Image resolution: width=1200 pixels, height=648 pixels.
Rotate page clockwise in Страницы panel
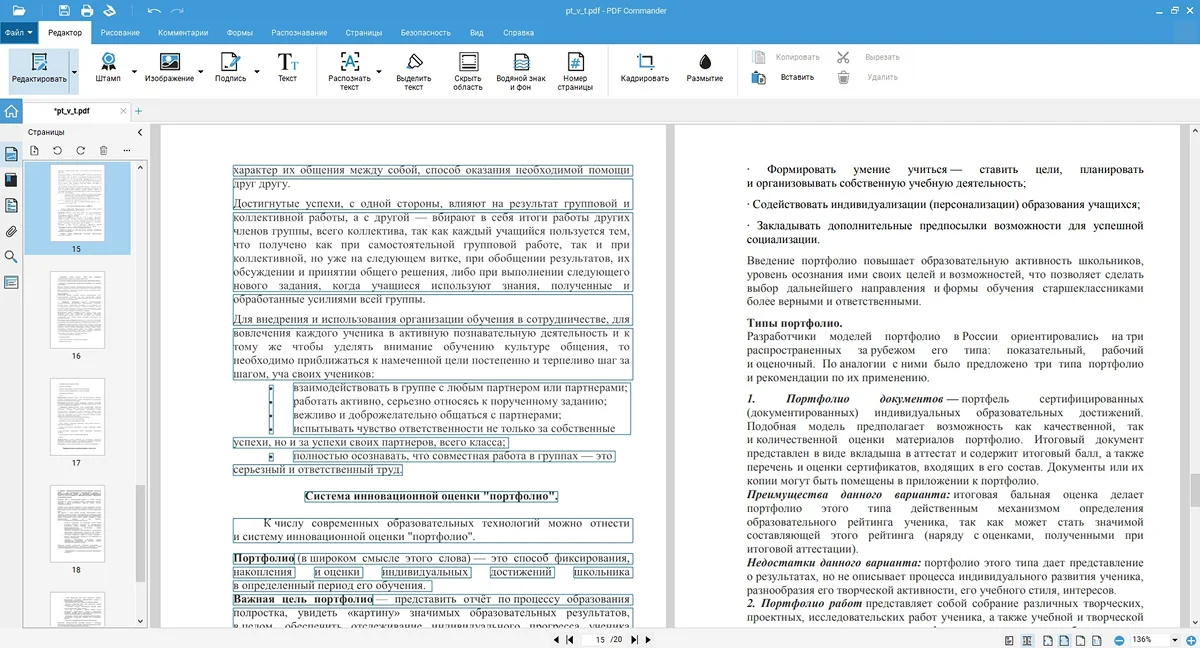coord(81,150)
